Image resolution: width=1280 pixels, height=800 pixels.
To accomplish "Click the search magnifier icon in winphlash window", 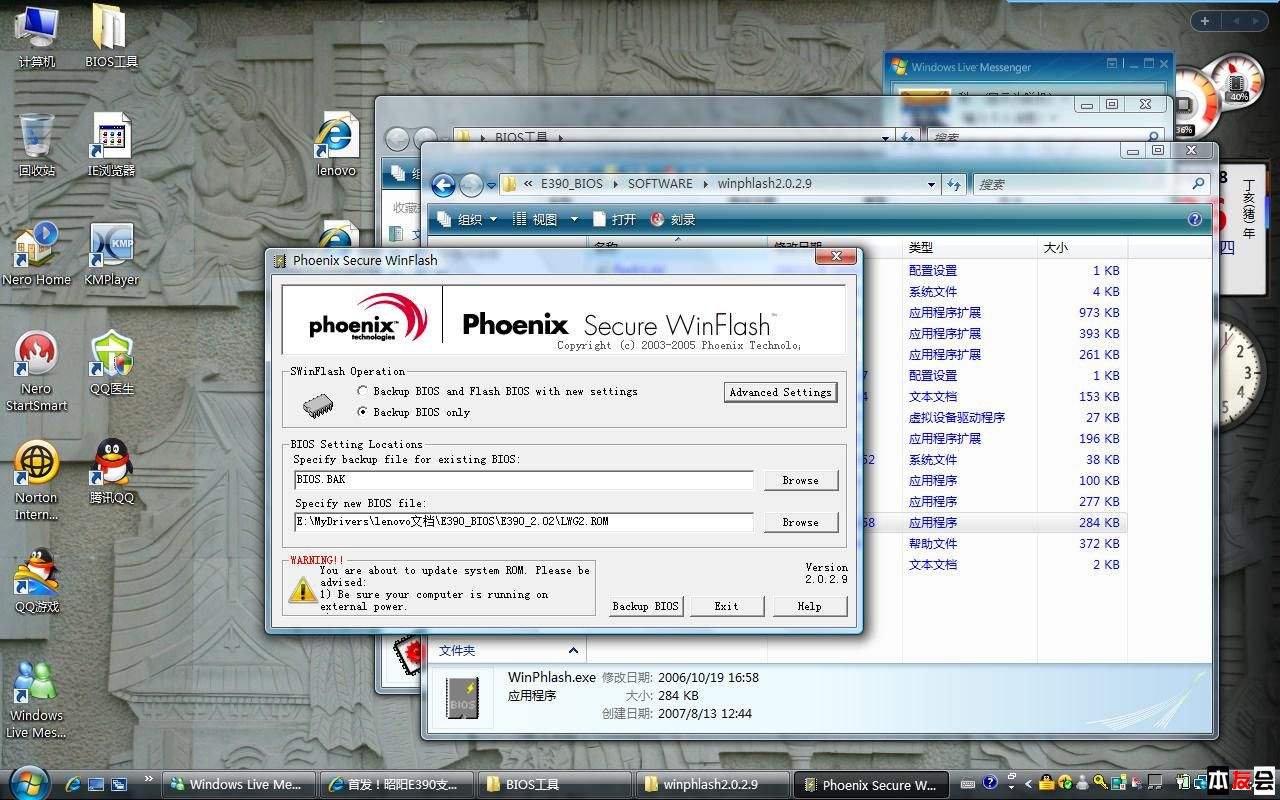I will (x=1198, y=184).
